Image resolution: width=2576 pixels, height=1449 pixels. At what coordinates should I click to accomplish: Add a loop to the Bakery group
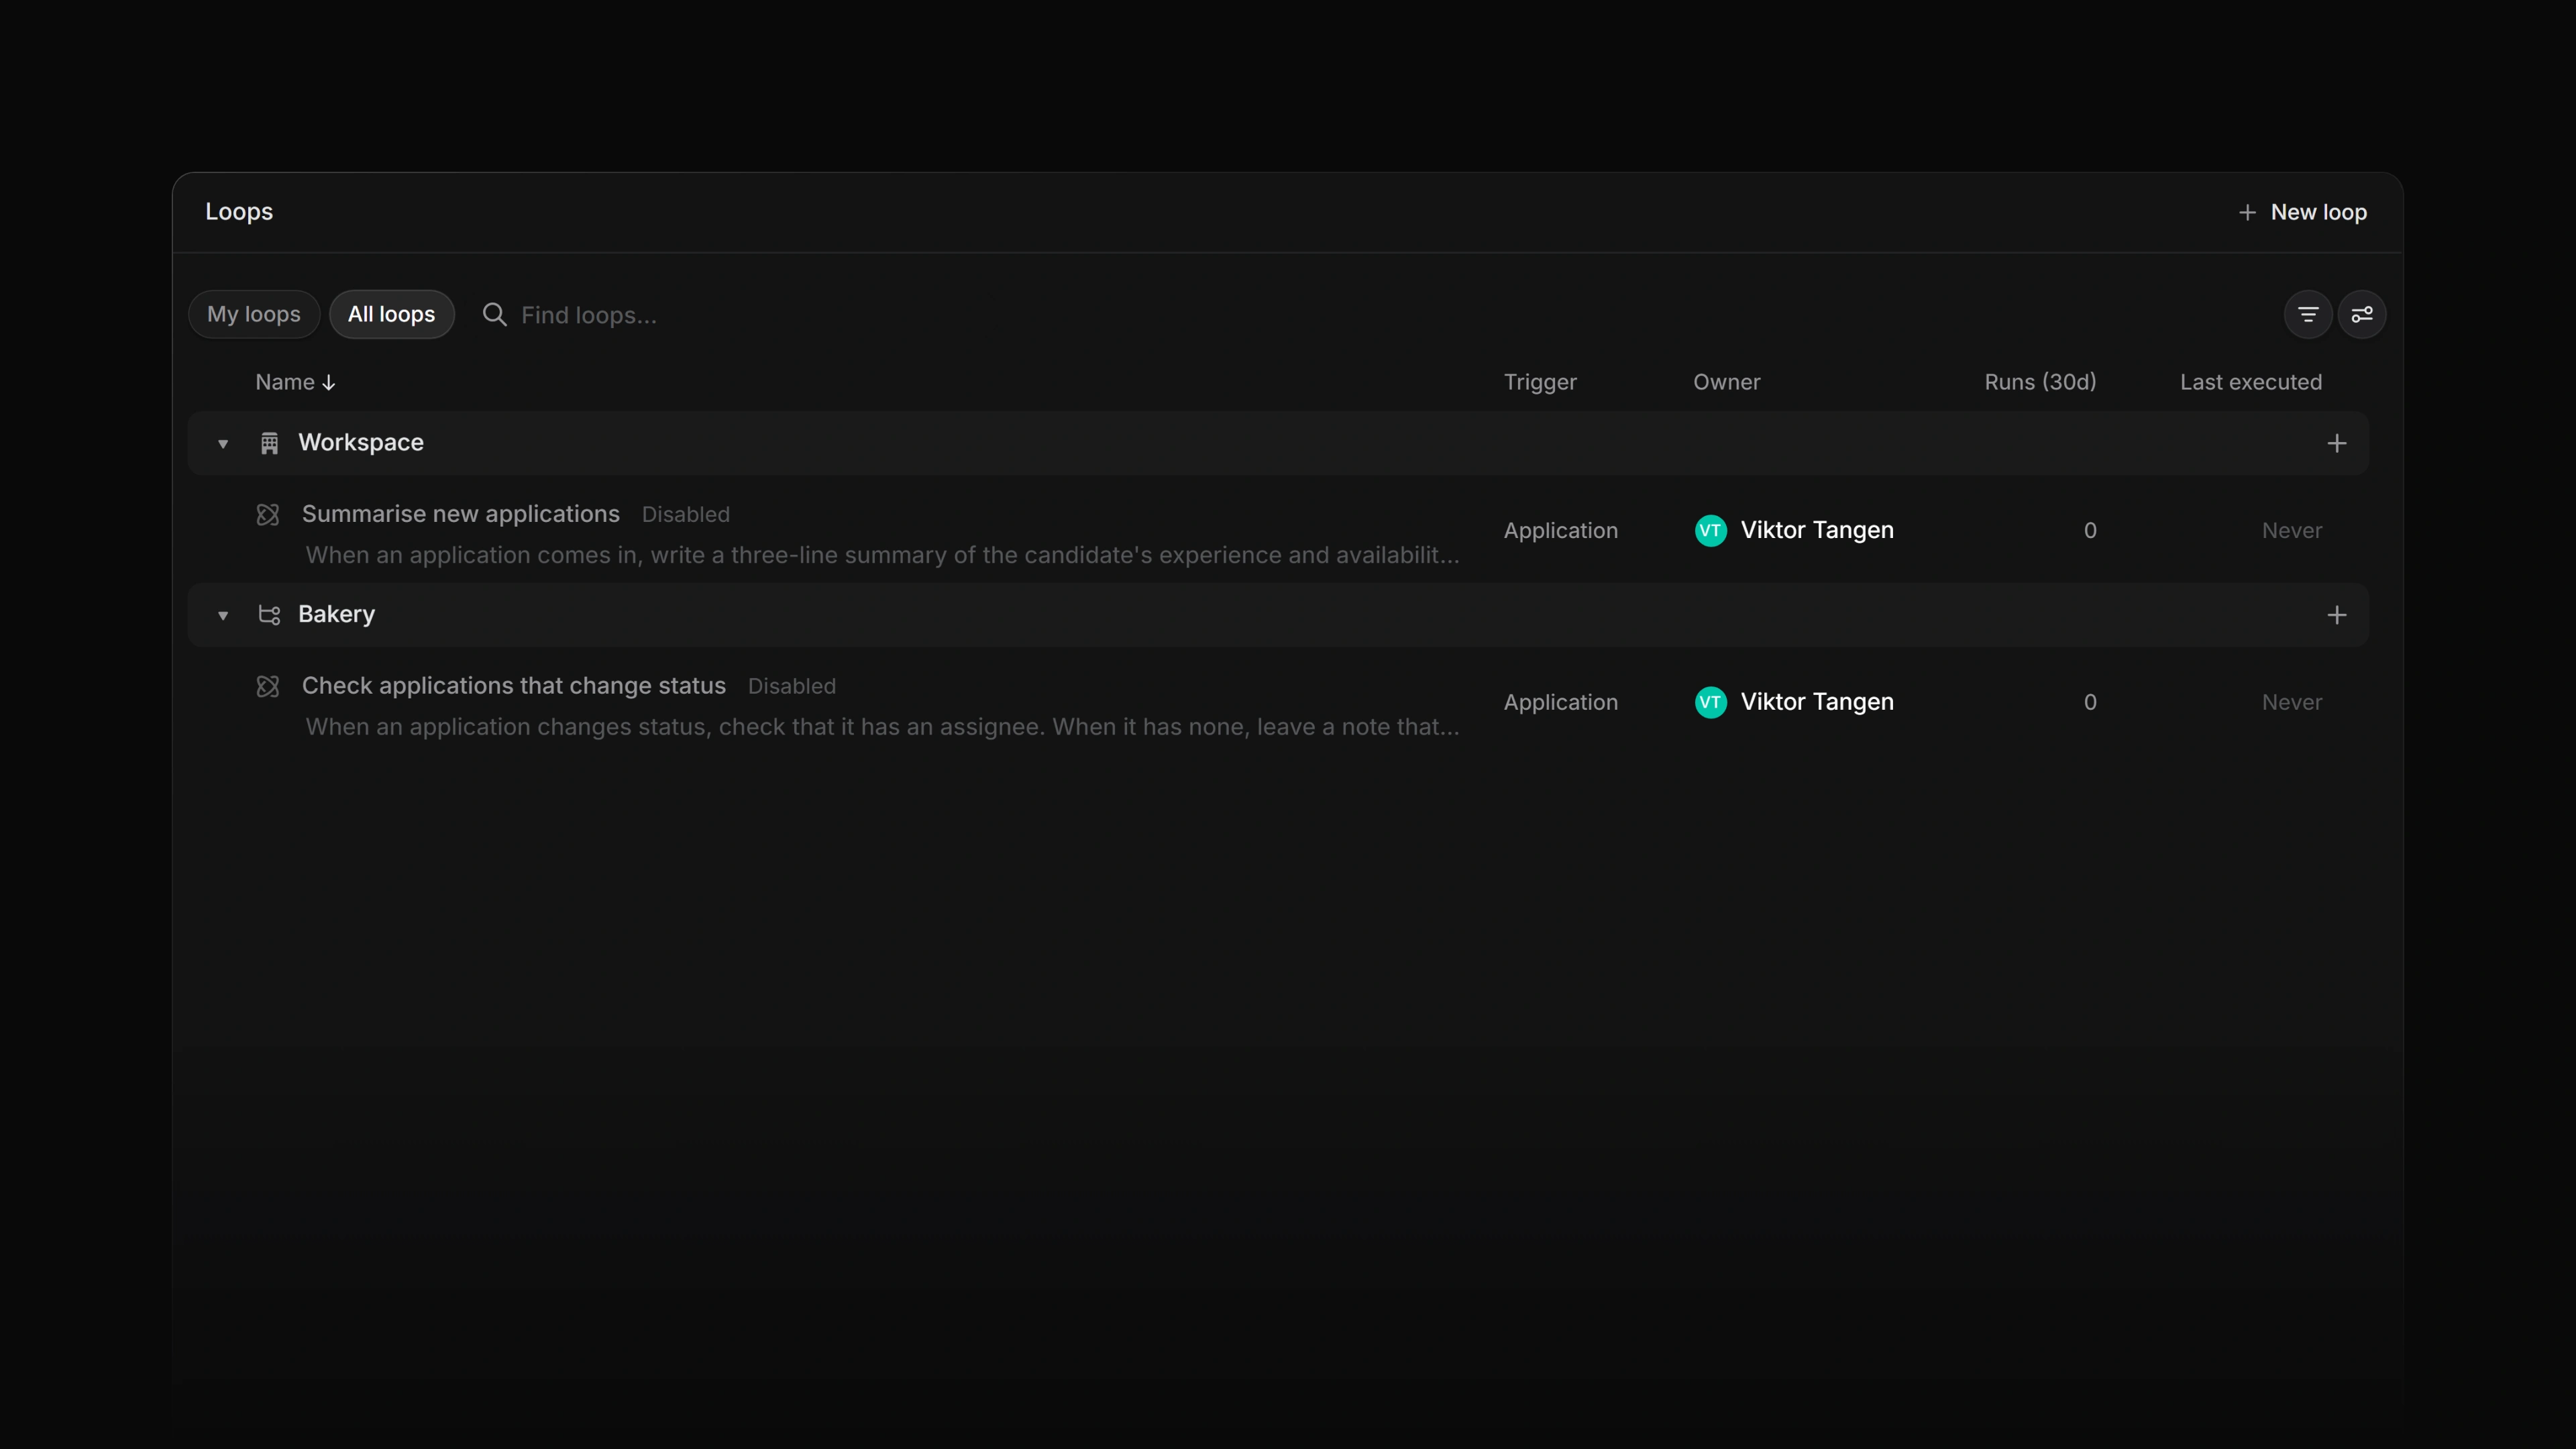(2336, 615)
